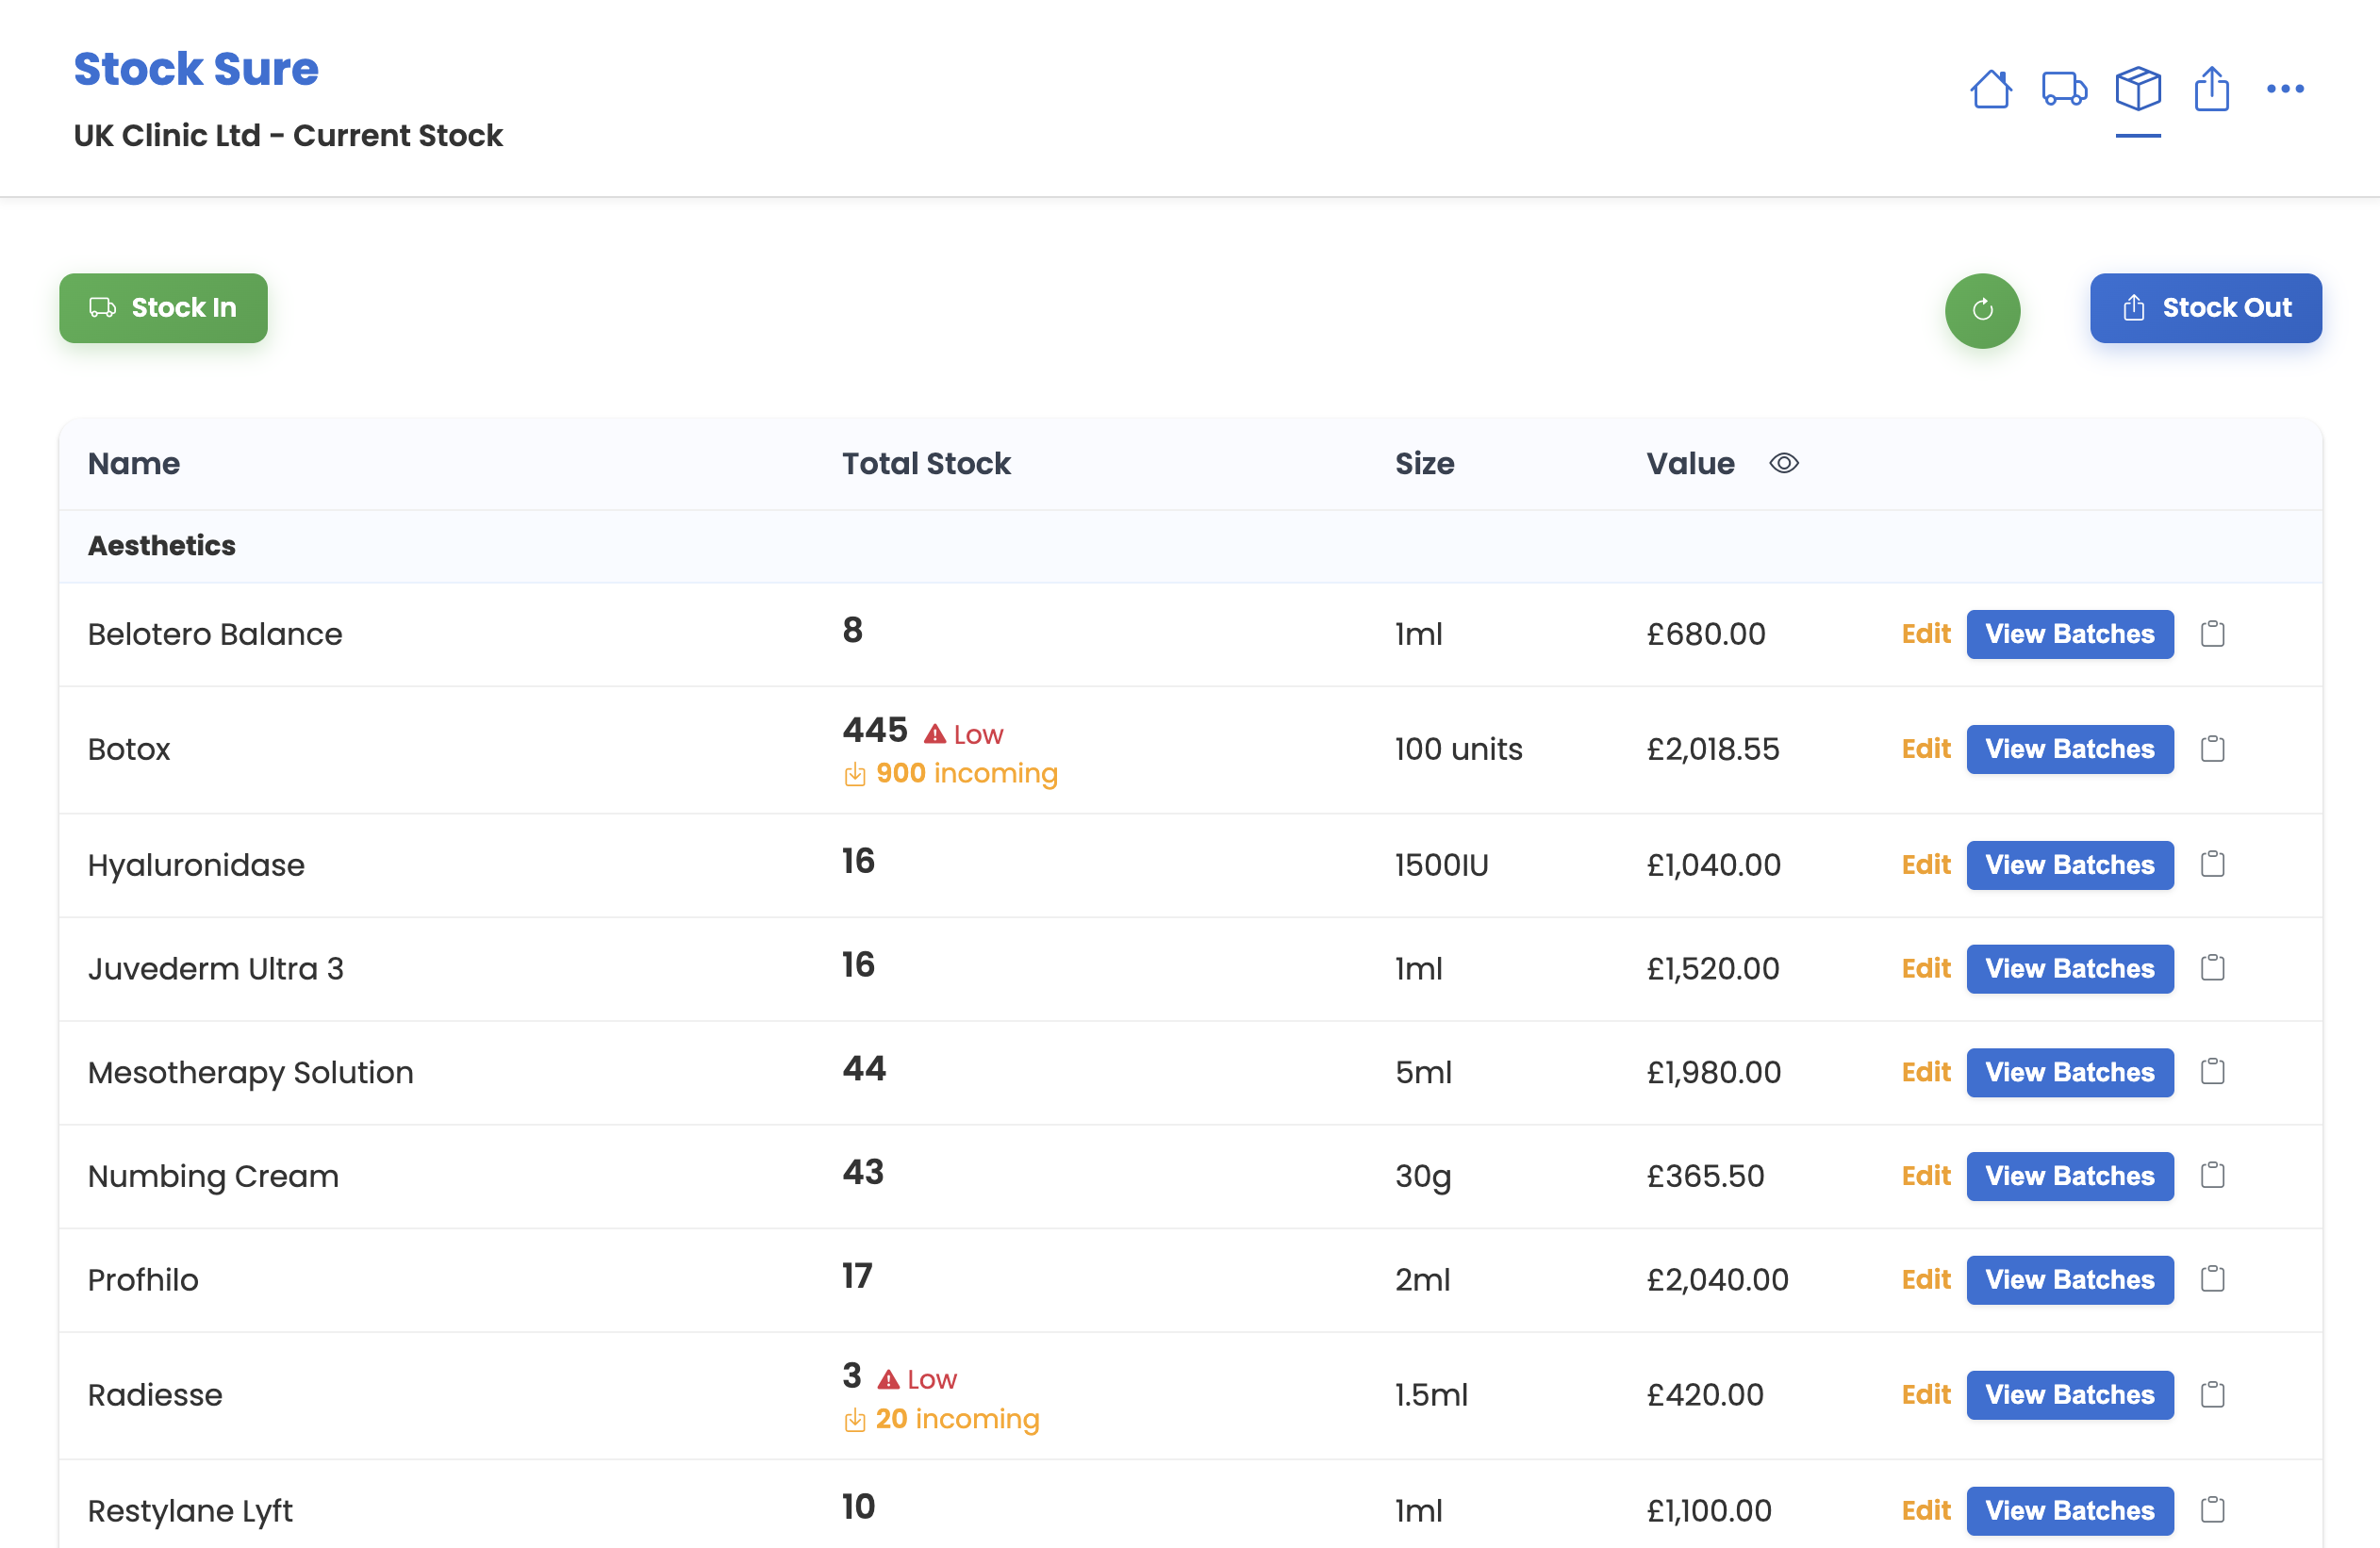View Batches for Profhilo

tap(2069, 1281)
